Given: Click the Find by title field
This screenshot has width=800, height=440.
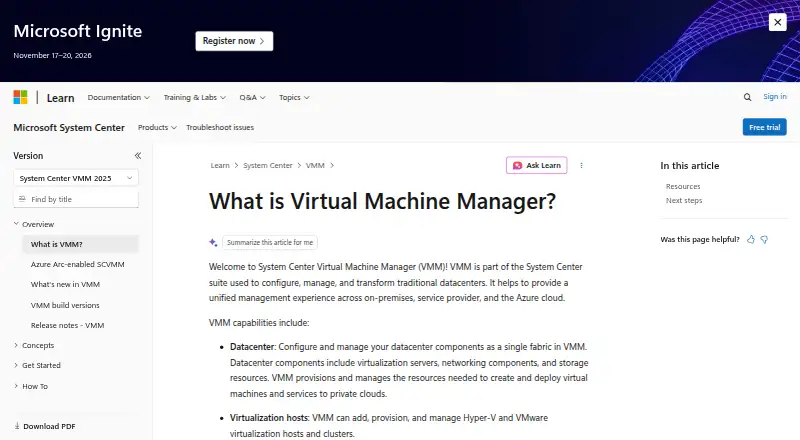Looking at the screenshot, I should pyautogui.click(x=76, y=199).
